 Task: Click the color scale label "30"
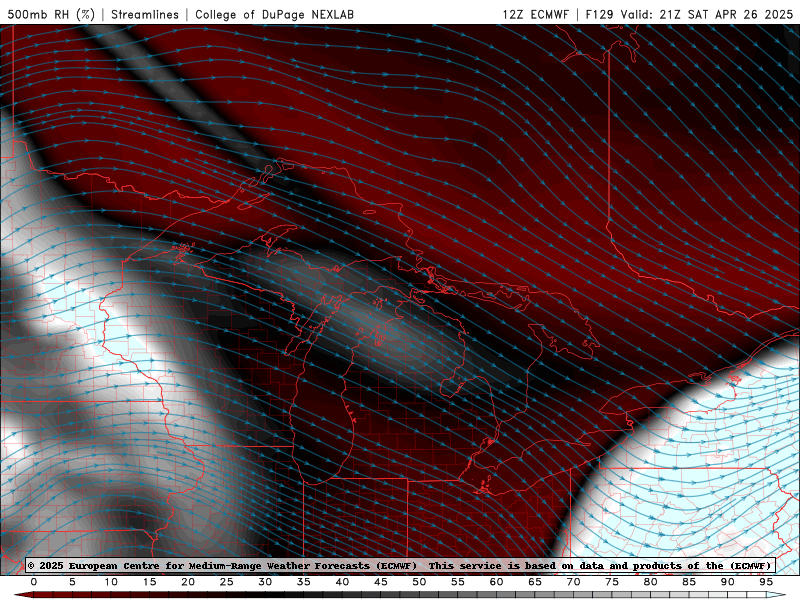(265, 582)
